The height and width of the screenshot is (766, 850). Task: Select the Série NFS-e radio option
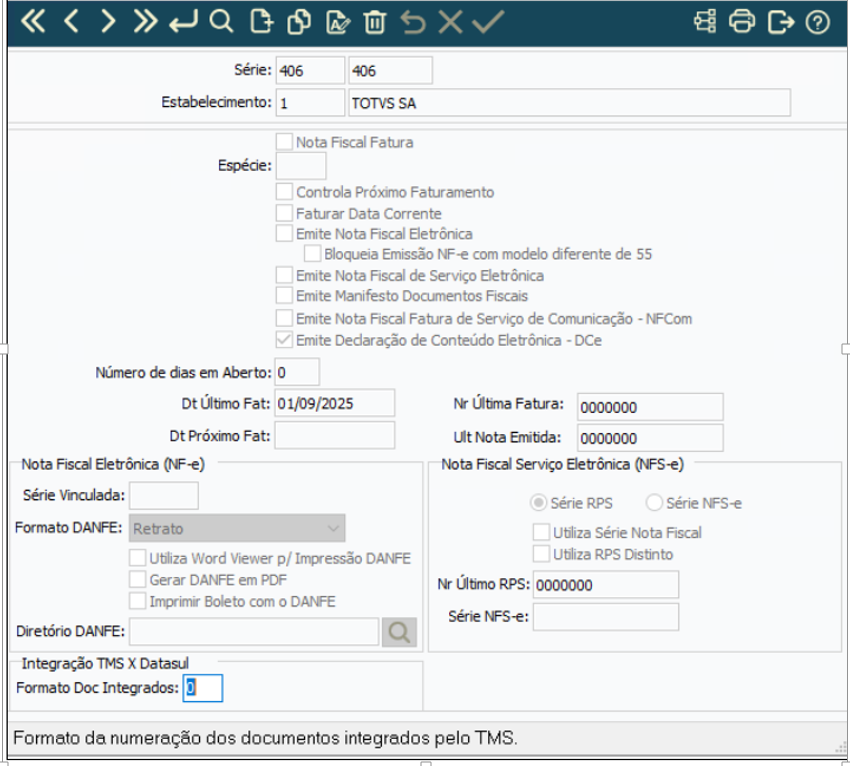(x=654, y=503)
